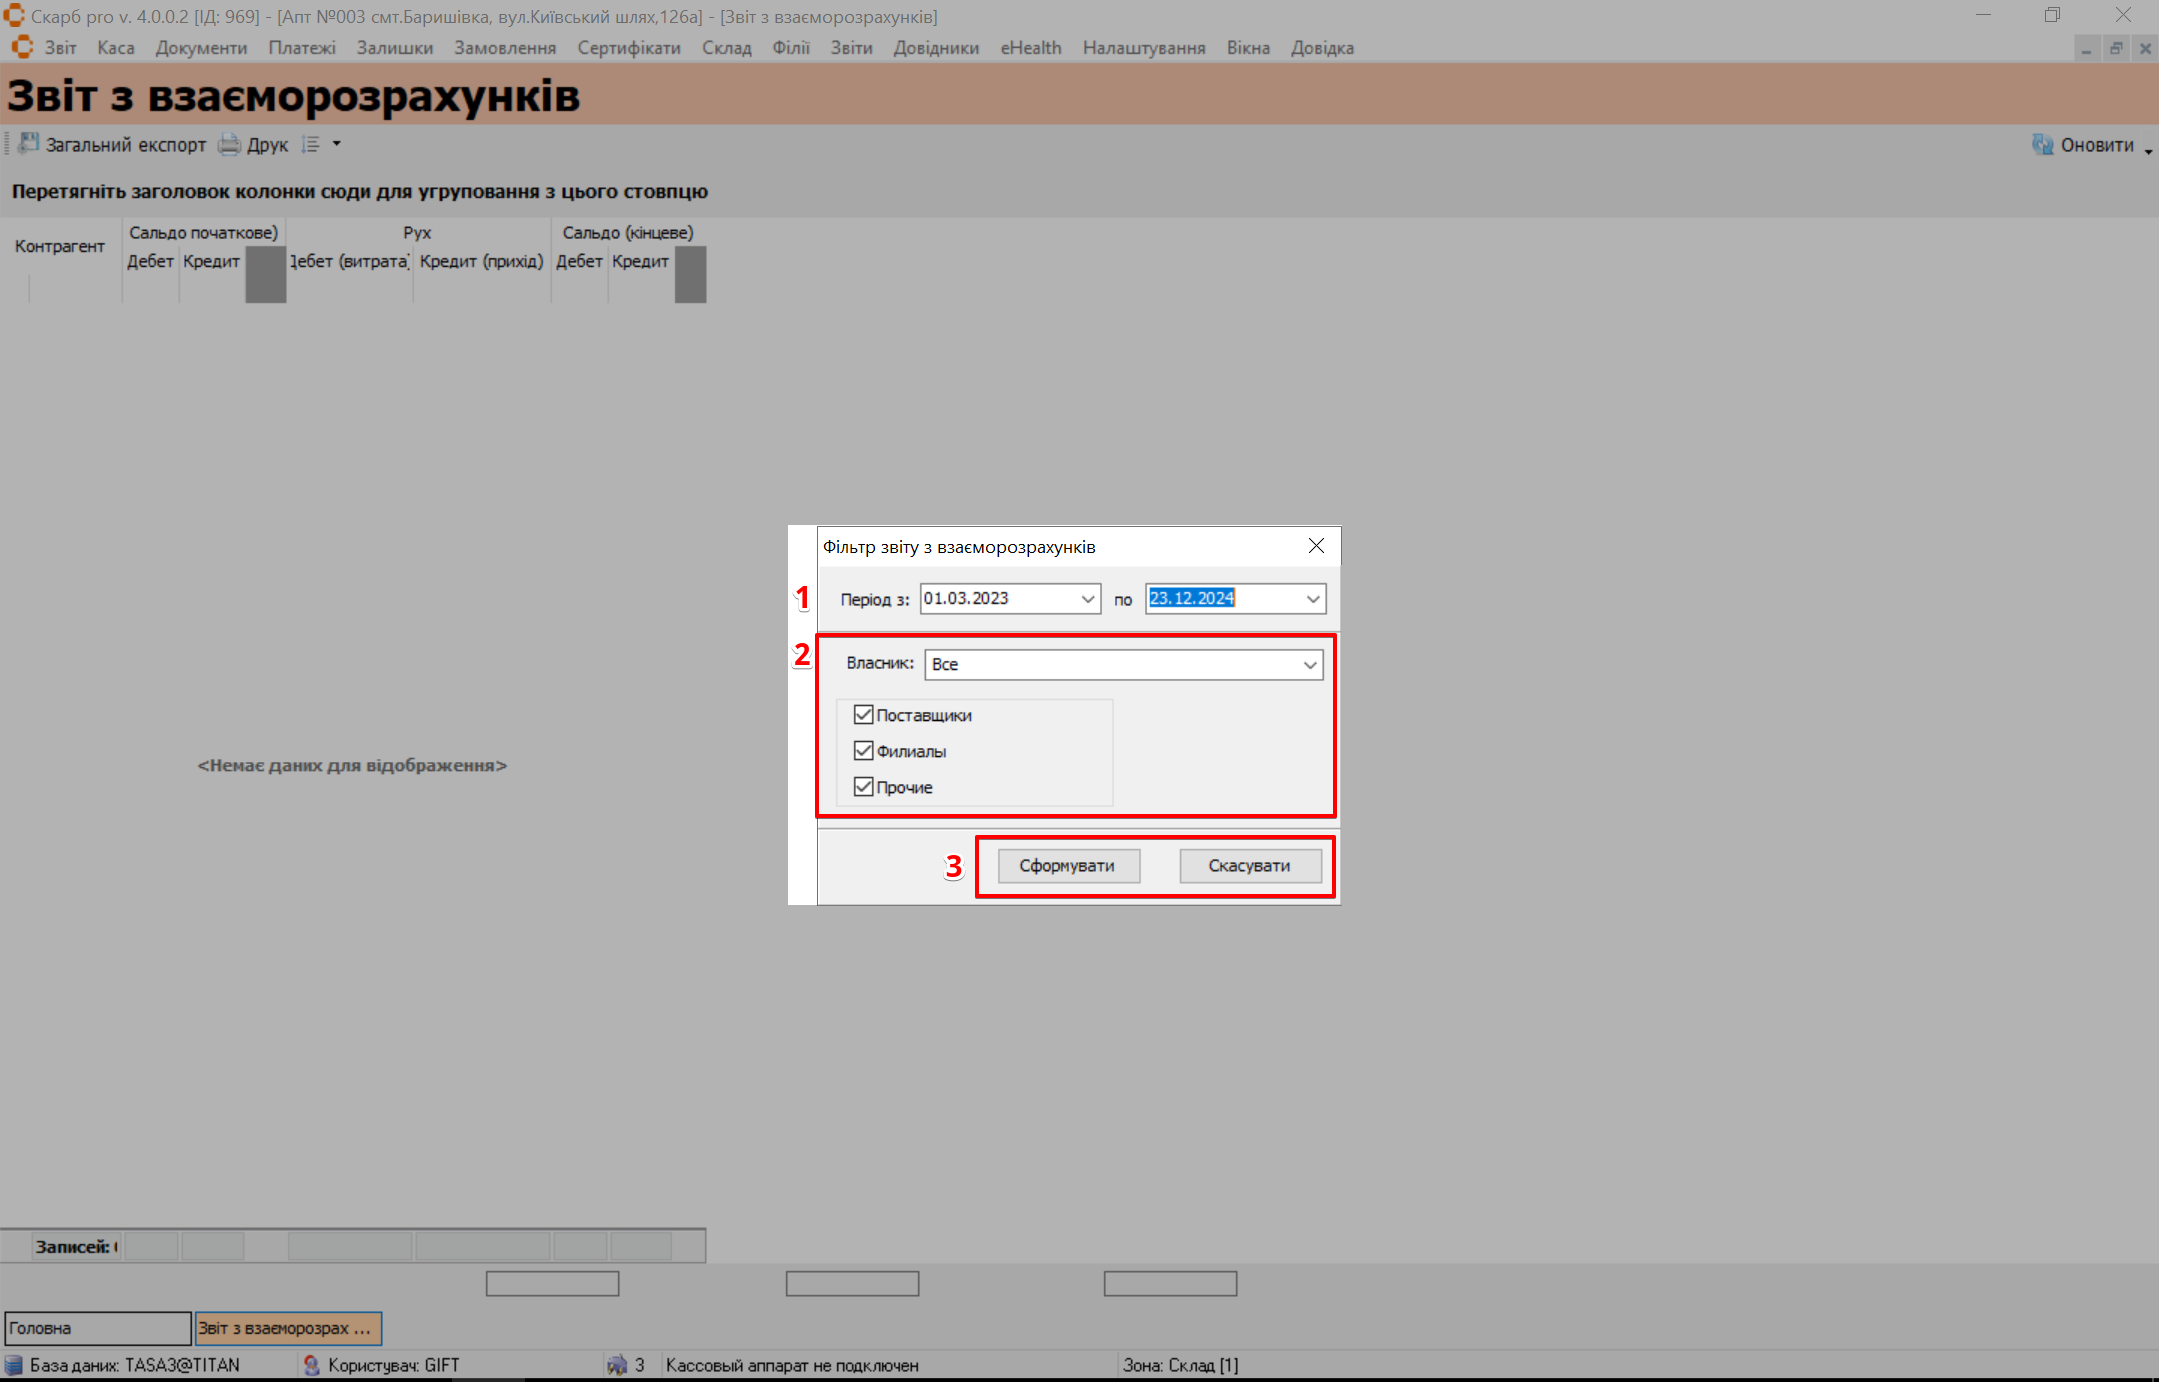Switch to the Головна tab
Viewport: 2159px width, 1382px height.
coord(98,1328)
